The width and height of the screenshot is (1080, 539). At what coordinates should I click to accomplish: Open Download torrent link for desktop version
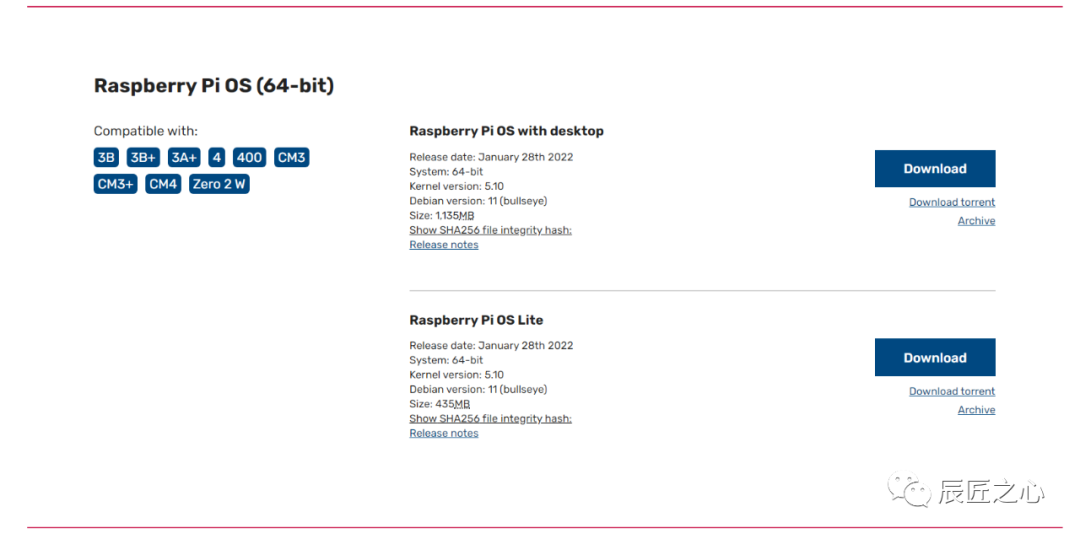coord(951,202)
